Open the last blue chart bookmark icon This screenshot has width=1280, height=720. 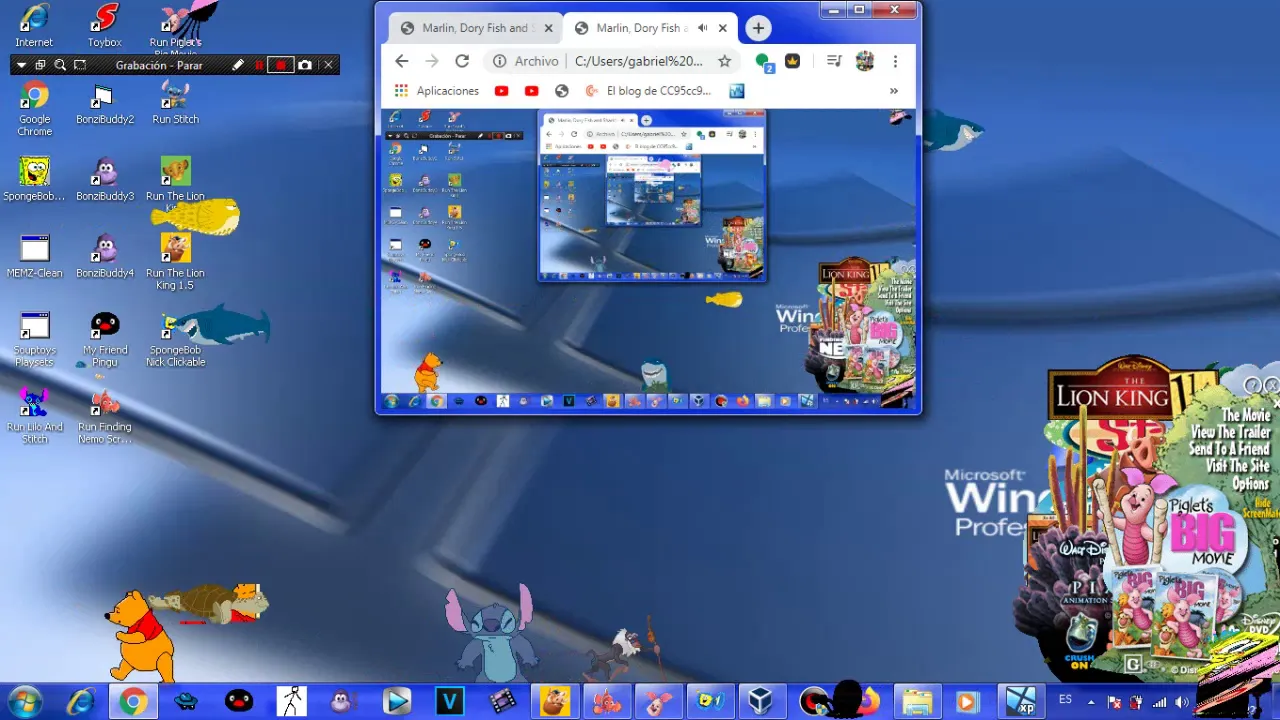tap(737, 91)
